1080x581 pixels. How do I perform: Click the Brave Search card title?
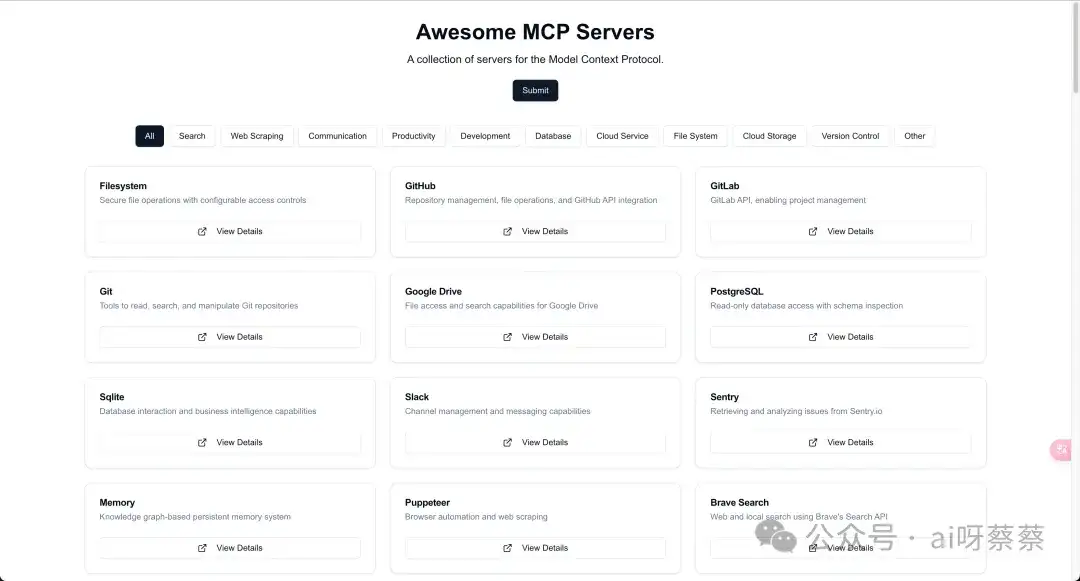tap(739, 503)
